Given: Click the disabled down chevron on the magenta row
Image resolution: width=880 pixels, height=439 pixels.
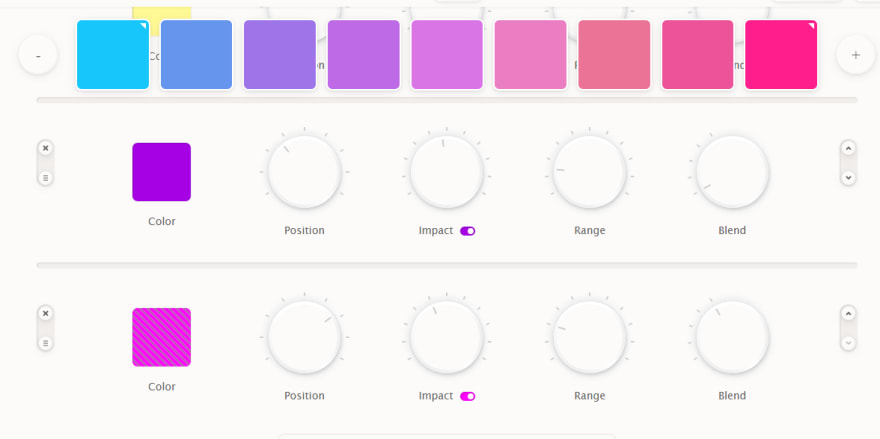Looking at the screenshot, I should tap(848, 342).
